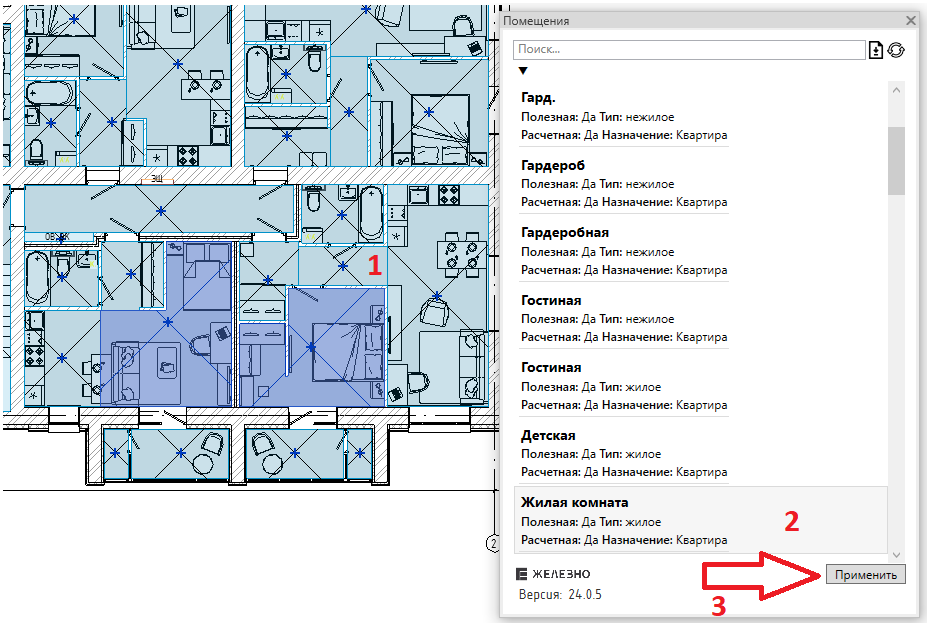Viewport: 927px width, 625px height.
Task: Click the list scrollbar up arrow
Action: (x=896, y=90)
